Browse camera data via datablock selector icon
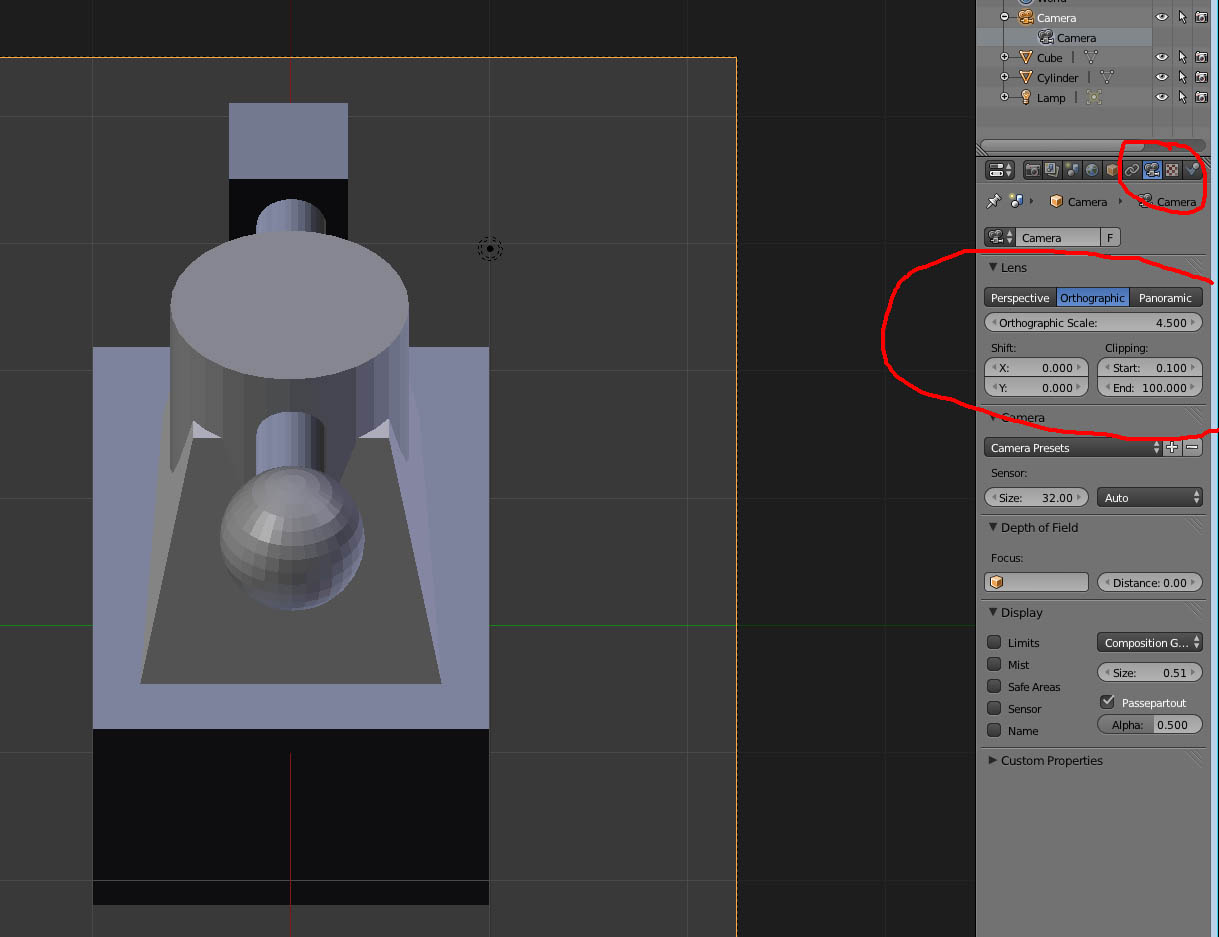 (x=1000, y=237)
